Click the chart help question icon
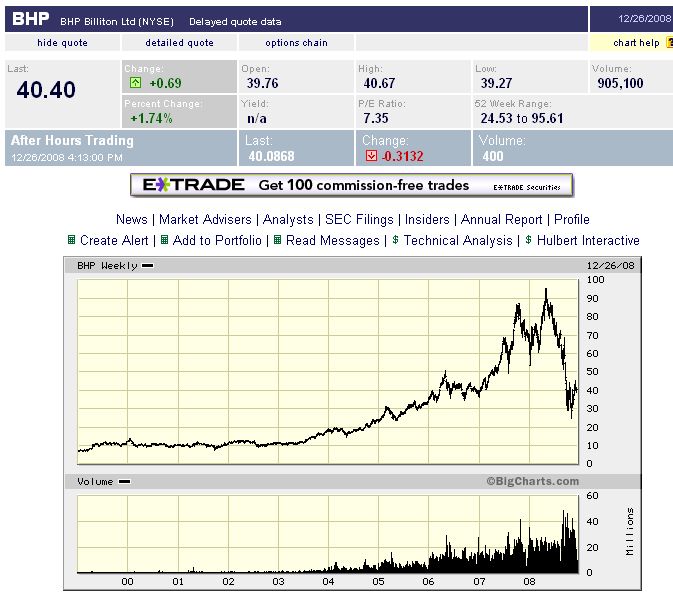 pyautogui.click(x=669, y=42)
